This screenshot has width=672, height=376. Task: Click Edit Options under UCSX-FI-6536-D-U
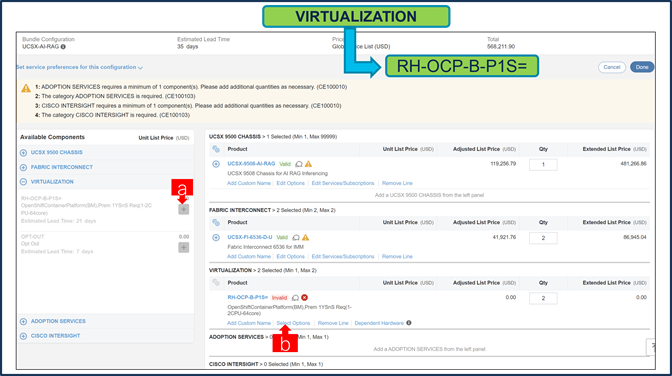pyautogui.click(x=291, y=256)
